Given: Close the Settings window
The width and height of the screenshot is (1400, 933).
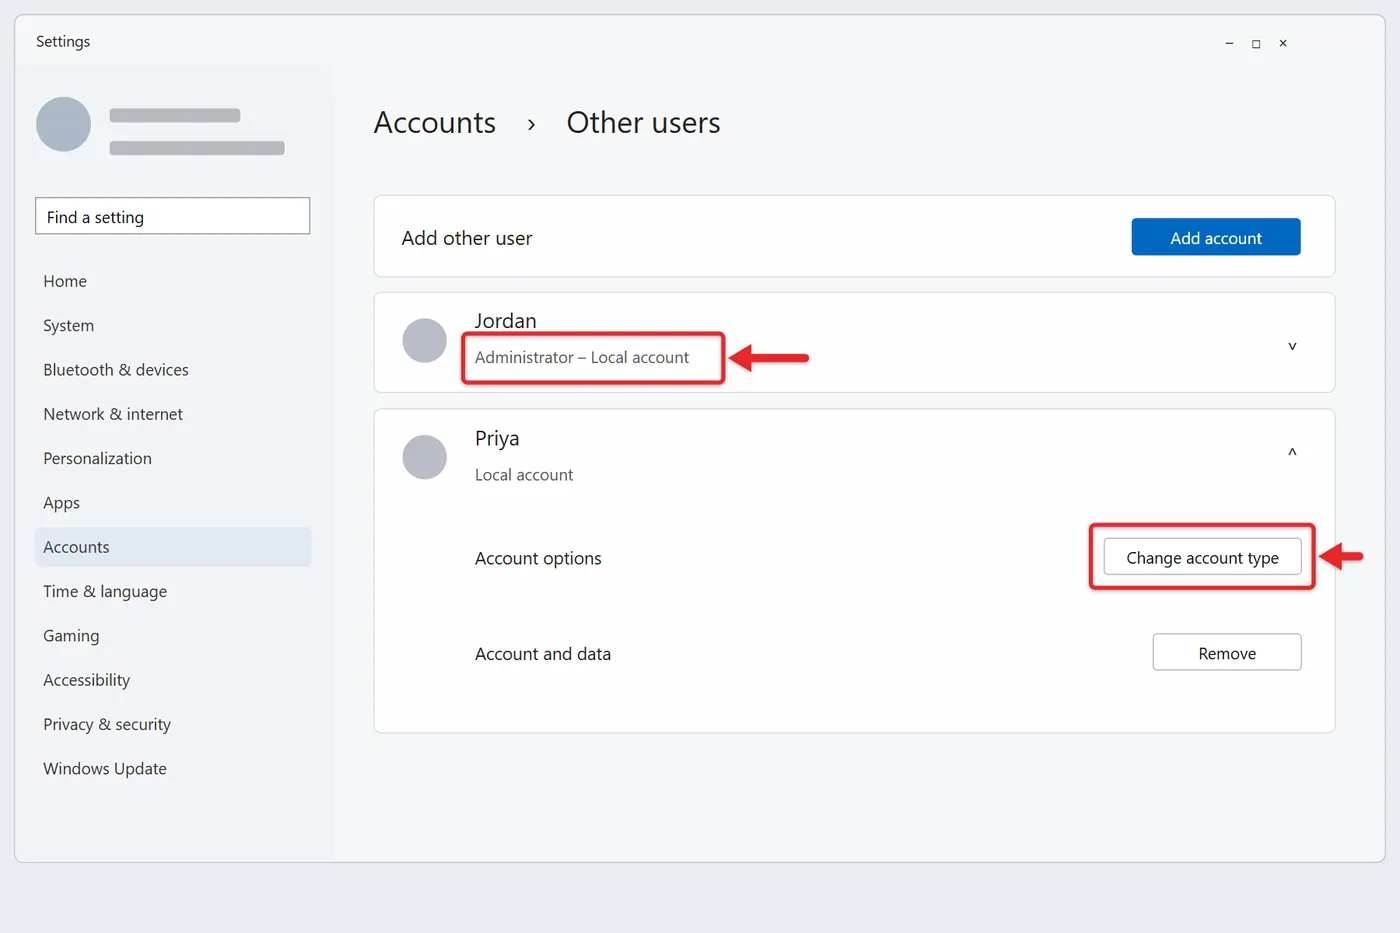Looking at the screenshot, I should pos(1283,43).
